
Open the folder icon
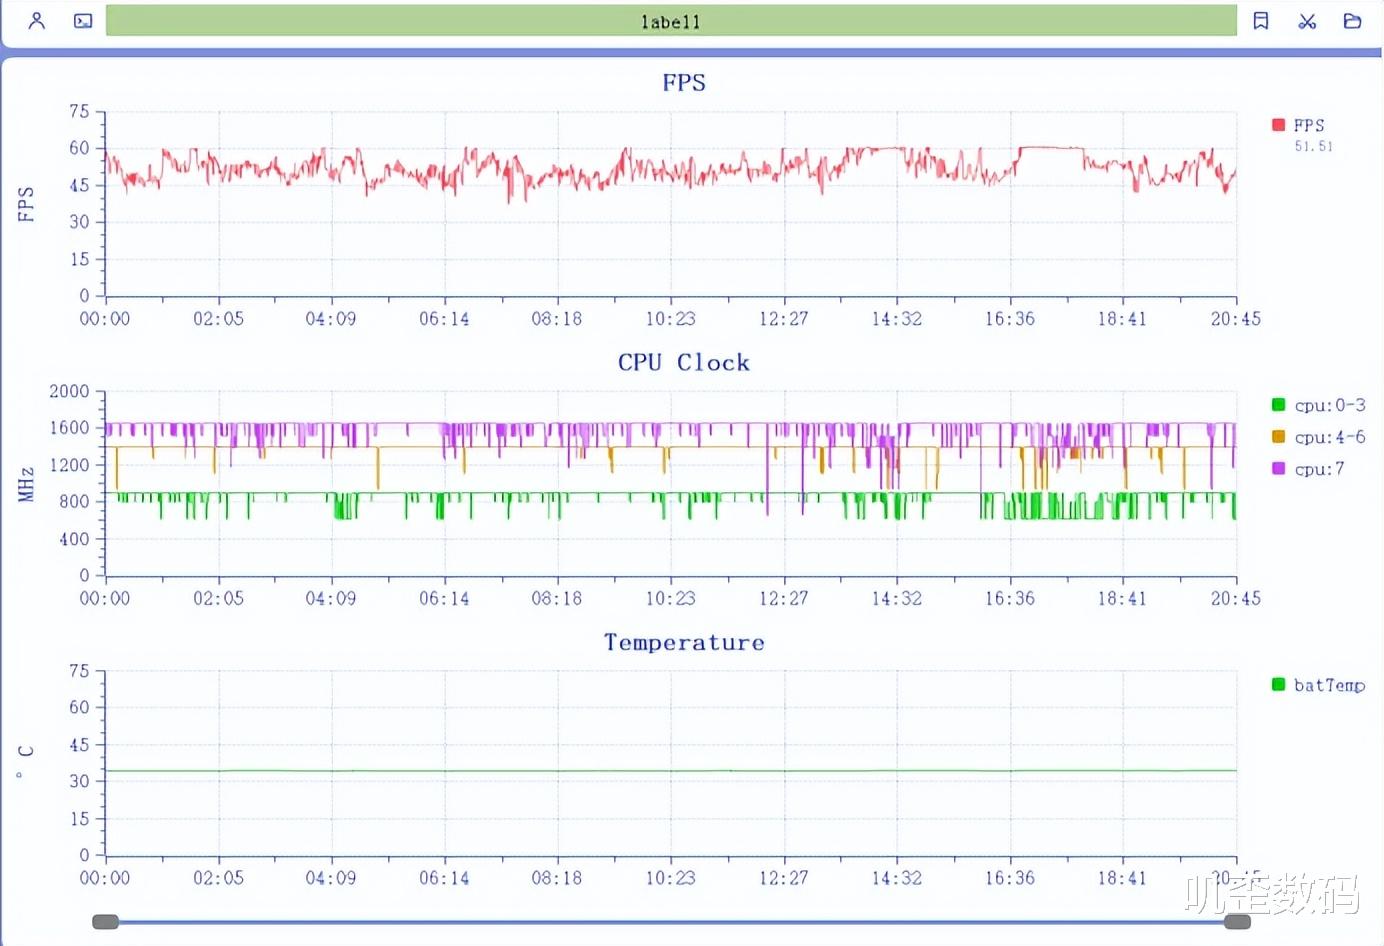coord(1352,20)
